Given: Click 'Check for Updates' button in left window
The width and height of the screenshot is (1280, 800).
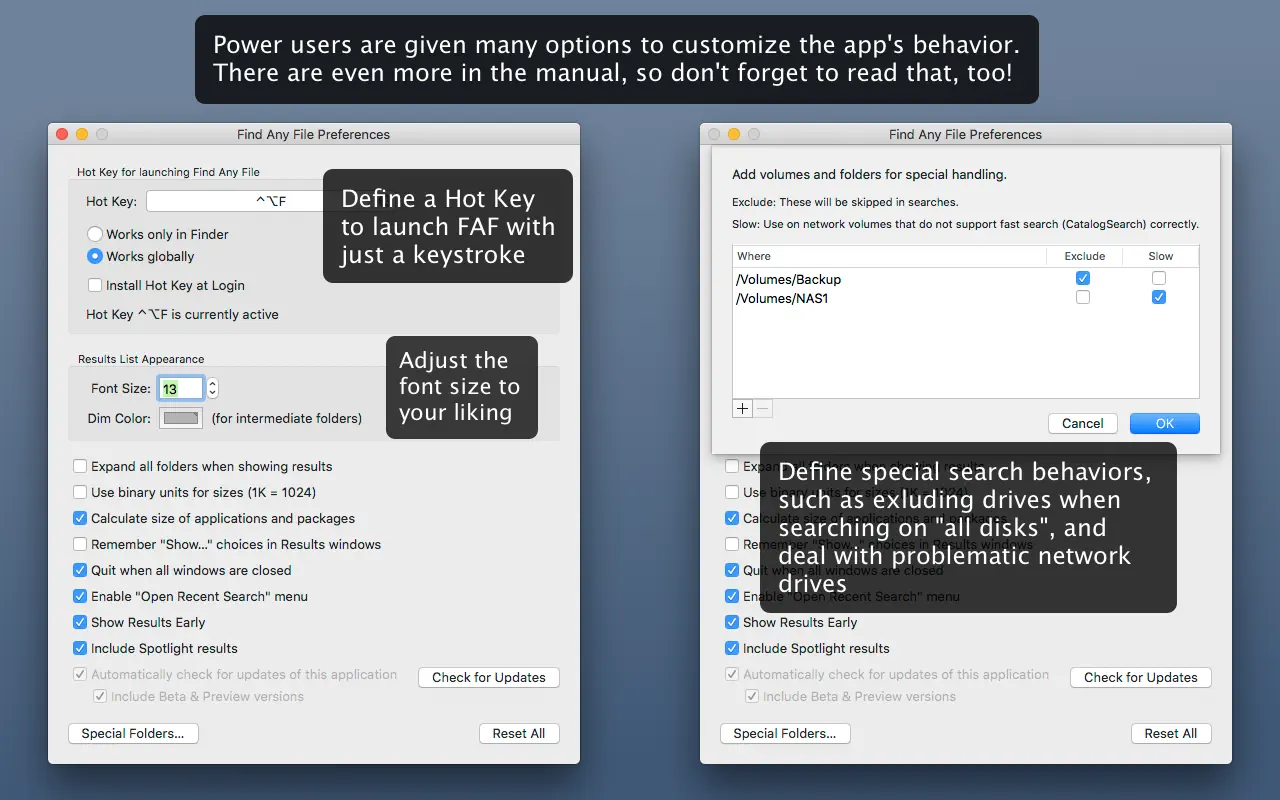Looking at the screenshot, I should (489, 677).
